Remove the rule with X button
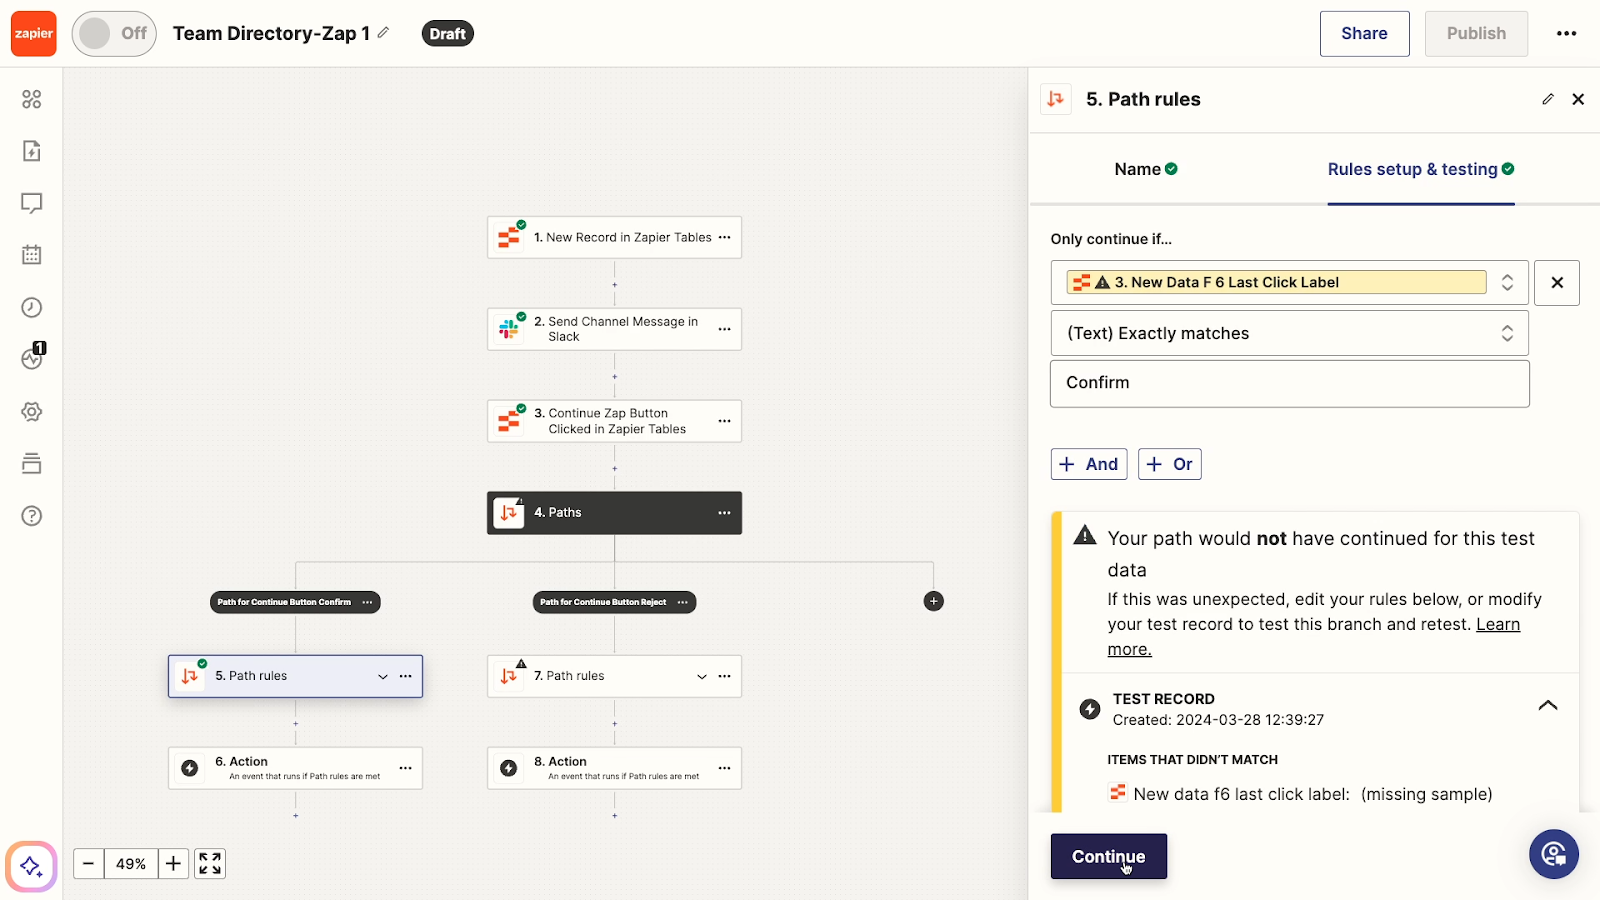 tap(1557, 283)
